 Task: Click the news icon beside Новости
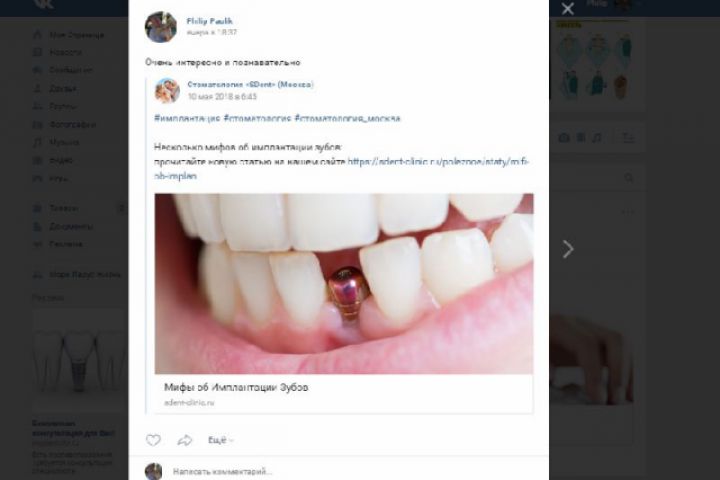(x=38, y=52)
